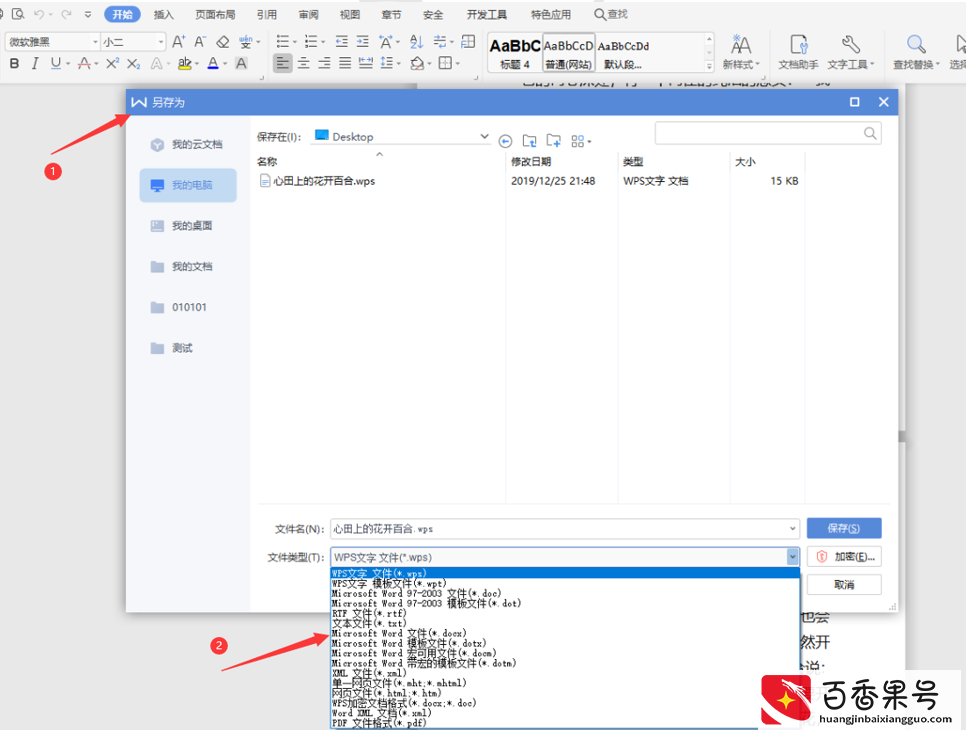966x730 pixels.
Task: Open My Cloud Documents in sidebar
Action: pos(188,144)
